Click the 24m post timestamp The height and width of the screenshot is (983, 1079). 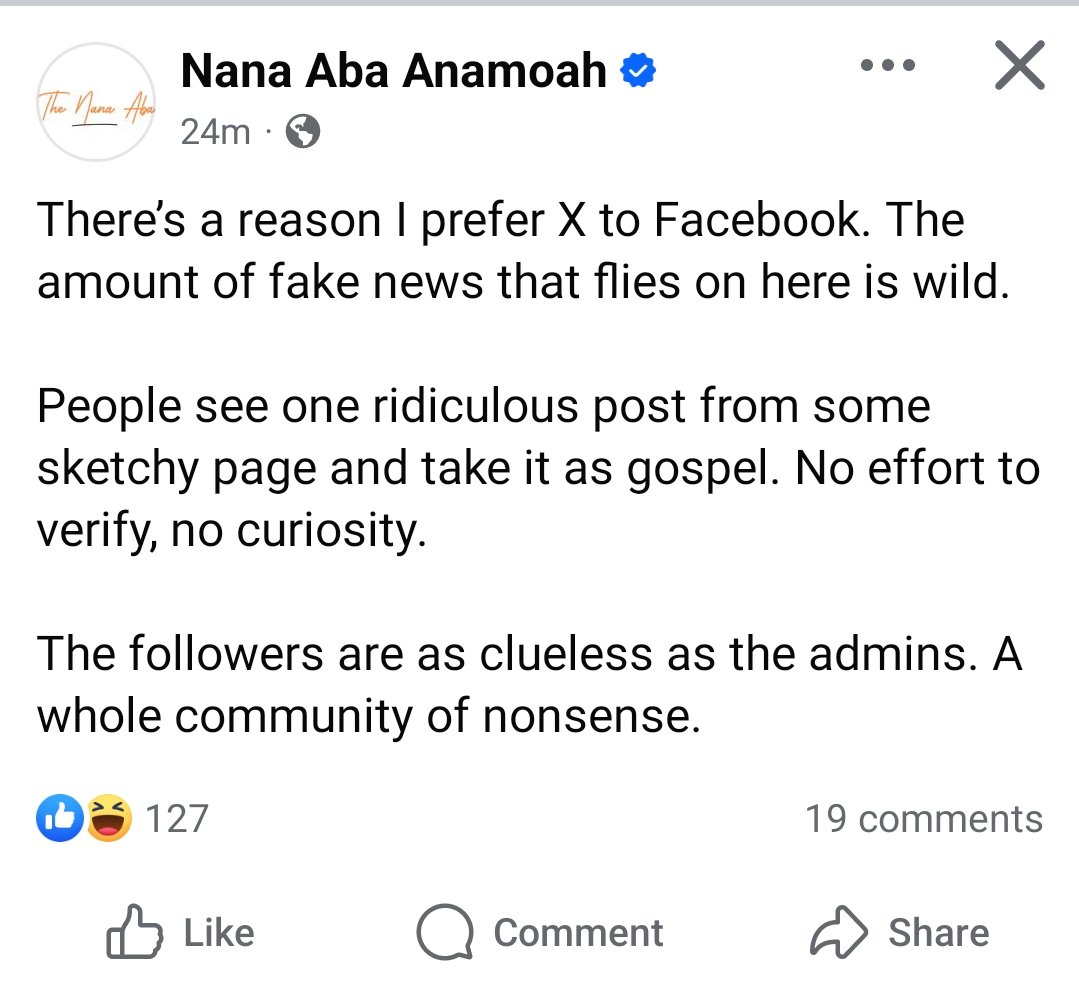click(215, 131)
